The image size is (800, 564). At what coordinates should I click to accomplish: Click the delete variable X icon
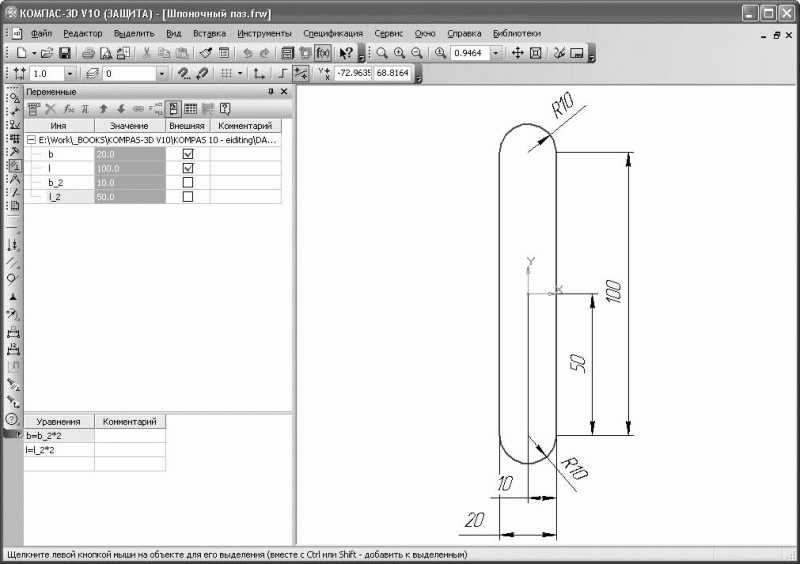(x=51, y=109)
